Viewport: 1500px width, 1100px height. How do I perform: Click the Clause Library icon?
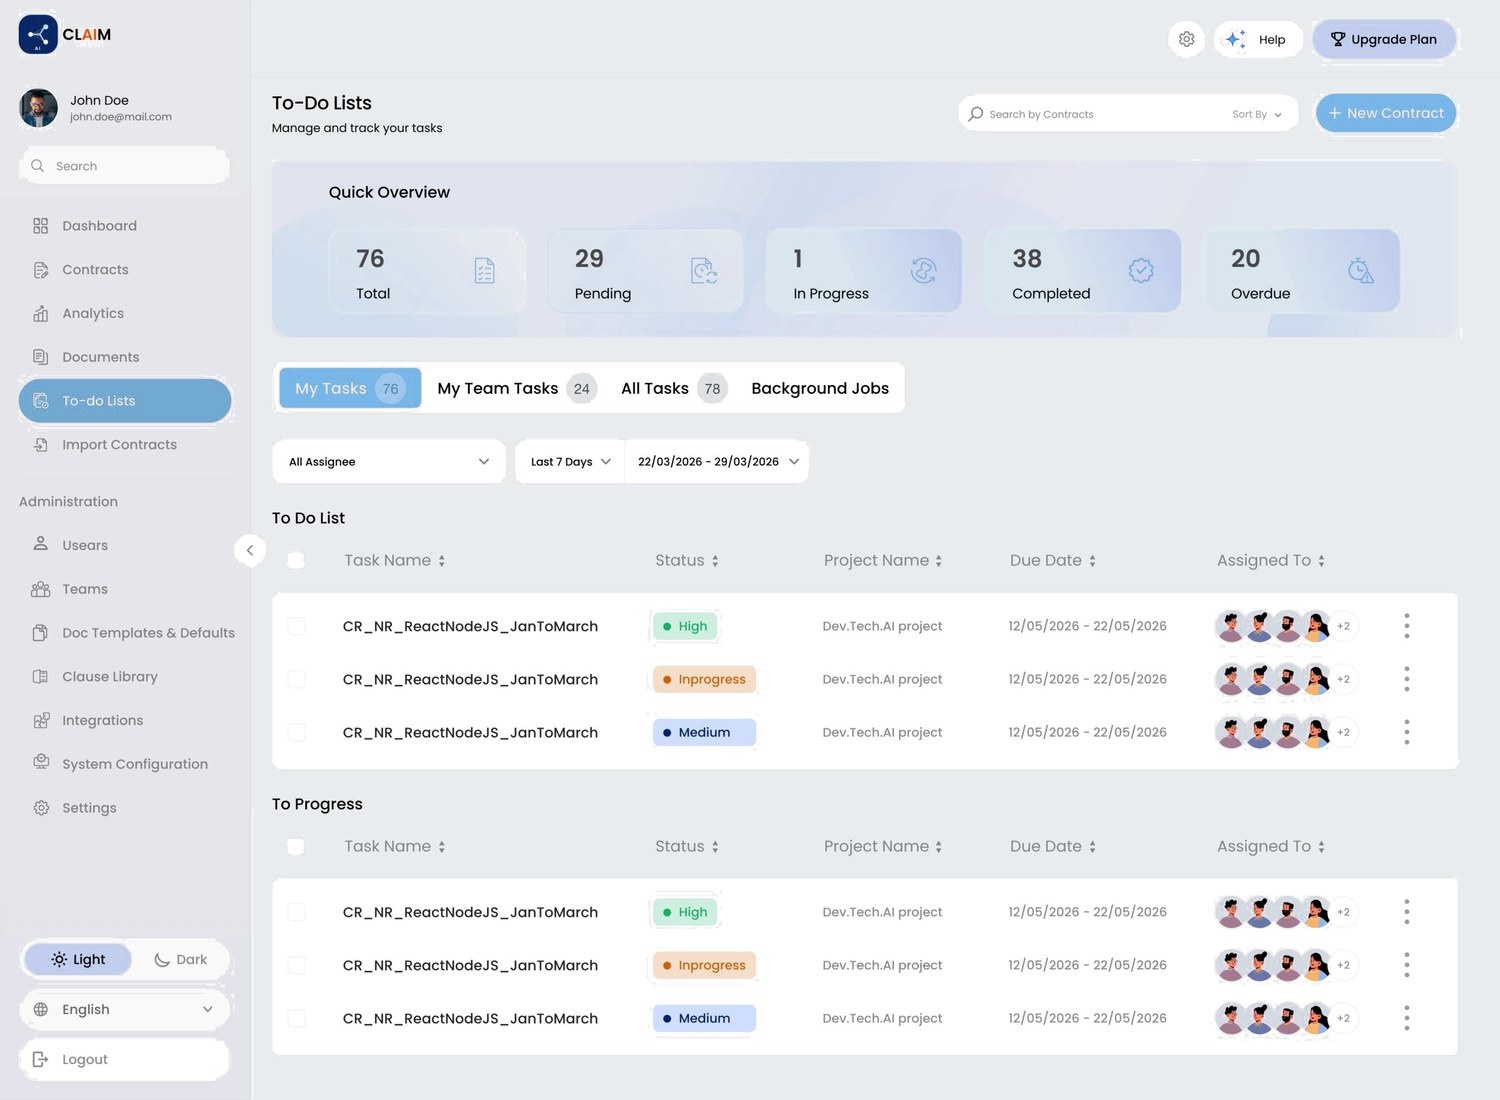40,677
